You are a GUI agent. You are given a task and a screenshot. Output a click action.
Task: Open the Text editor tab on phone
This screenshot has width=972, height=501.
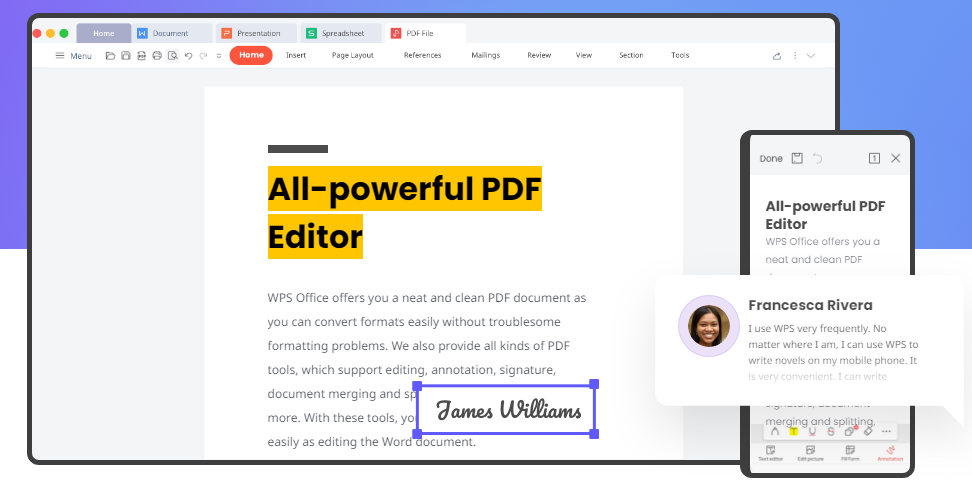(x=771, y=453)
